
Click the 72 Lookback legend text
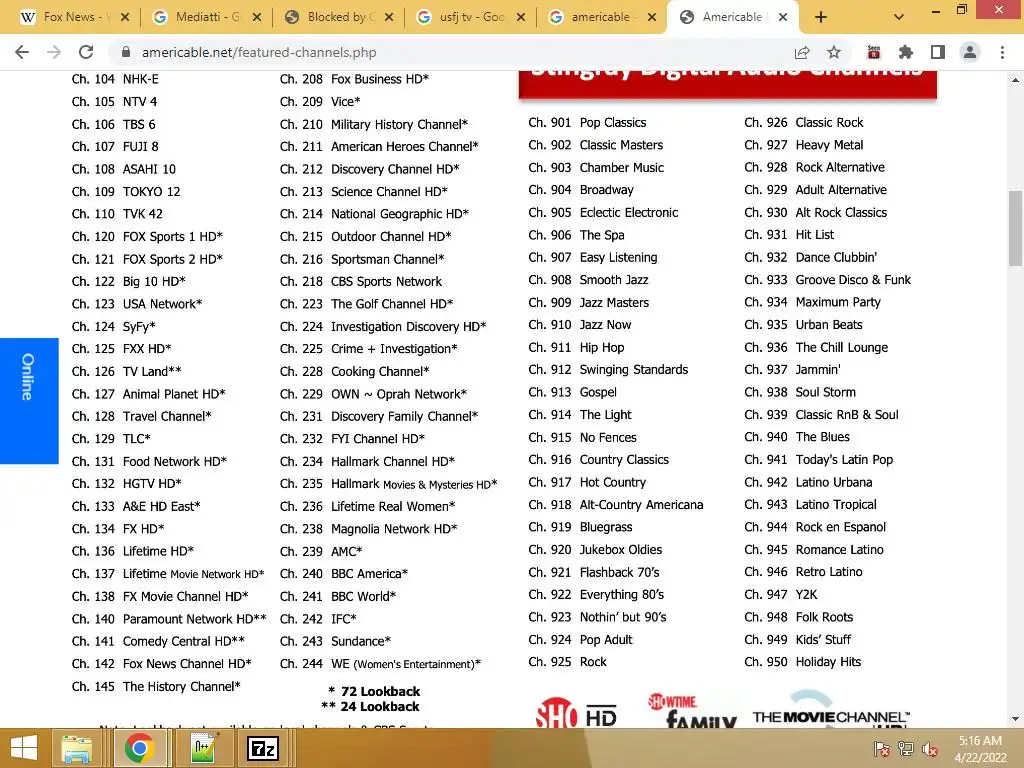tap(374, 691)
